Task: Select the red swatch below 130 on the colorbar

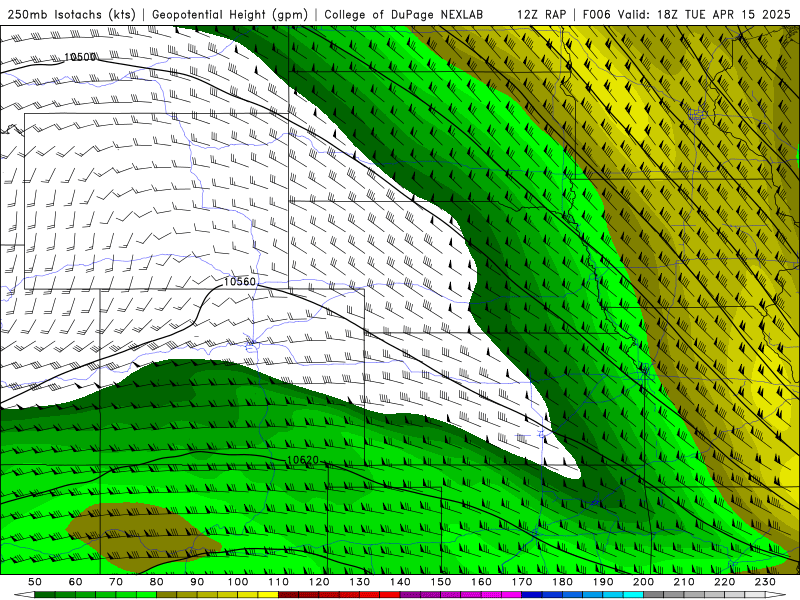Action: [x=369, y=595]
